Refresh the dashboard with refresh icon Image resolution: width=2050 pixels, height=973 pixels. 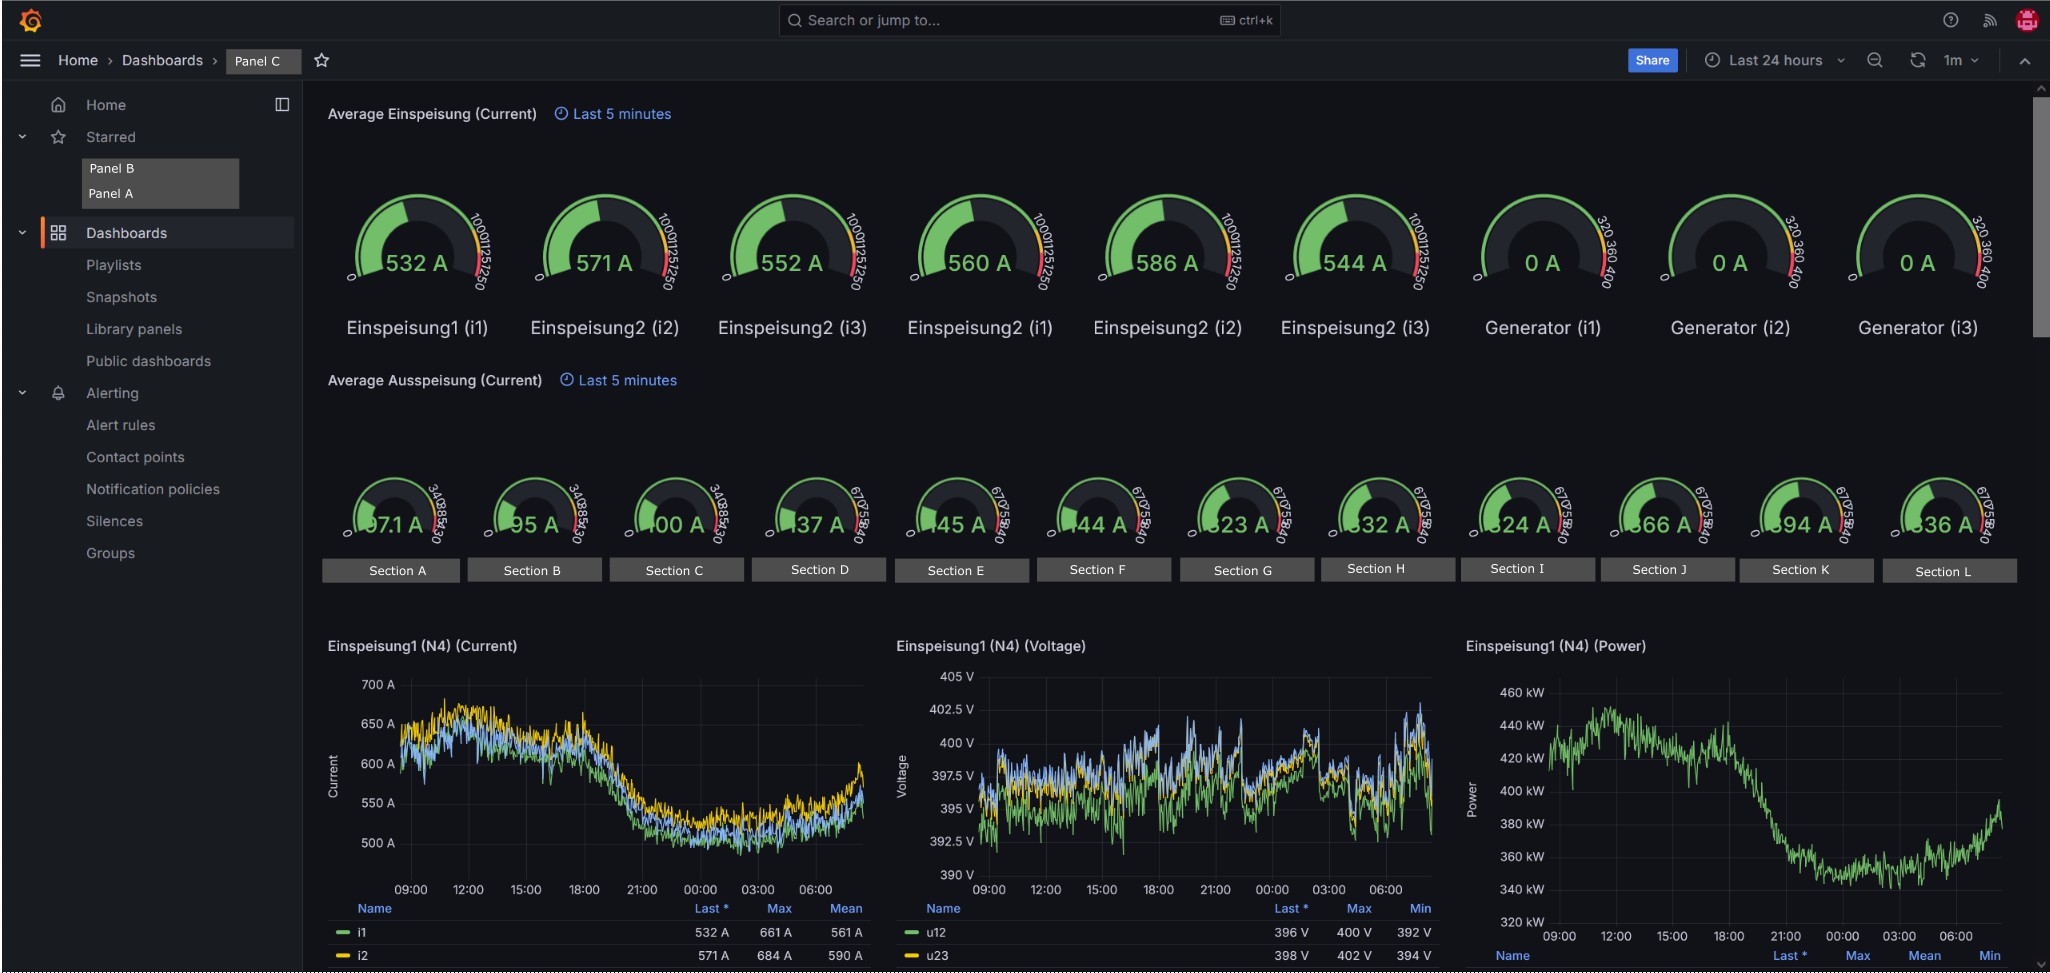click(1917, 60)
